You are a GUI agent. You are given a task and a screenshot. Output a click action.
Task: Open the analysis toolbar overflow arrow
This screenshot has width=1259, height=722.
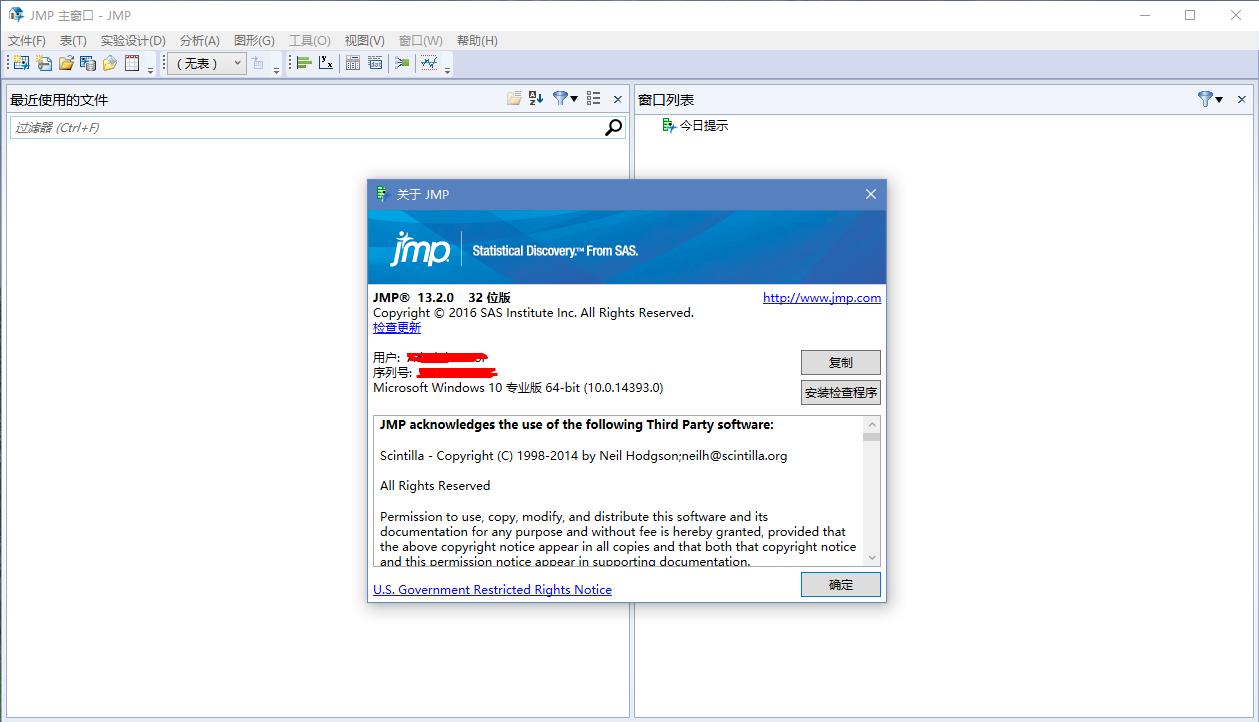447,69
